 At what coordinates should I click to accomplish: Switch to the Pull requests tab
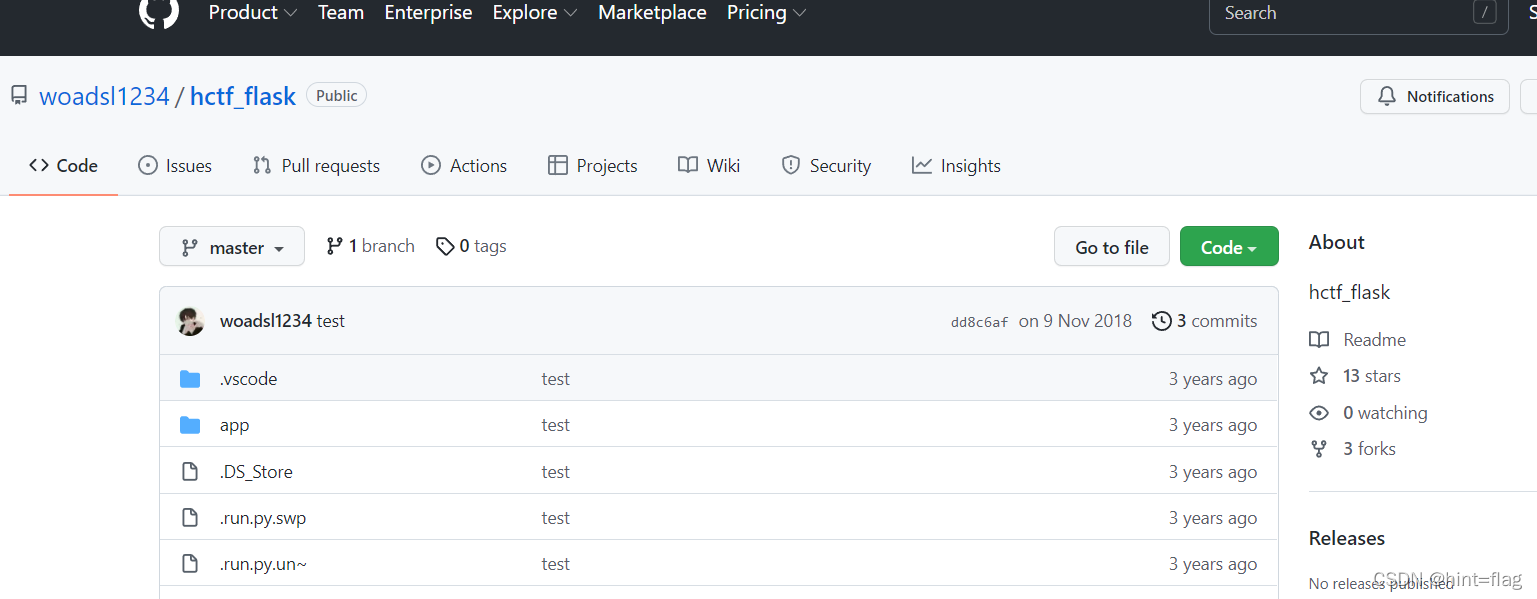click(316, 166)
